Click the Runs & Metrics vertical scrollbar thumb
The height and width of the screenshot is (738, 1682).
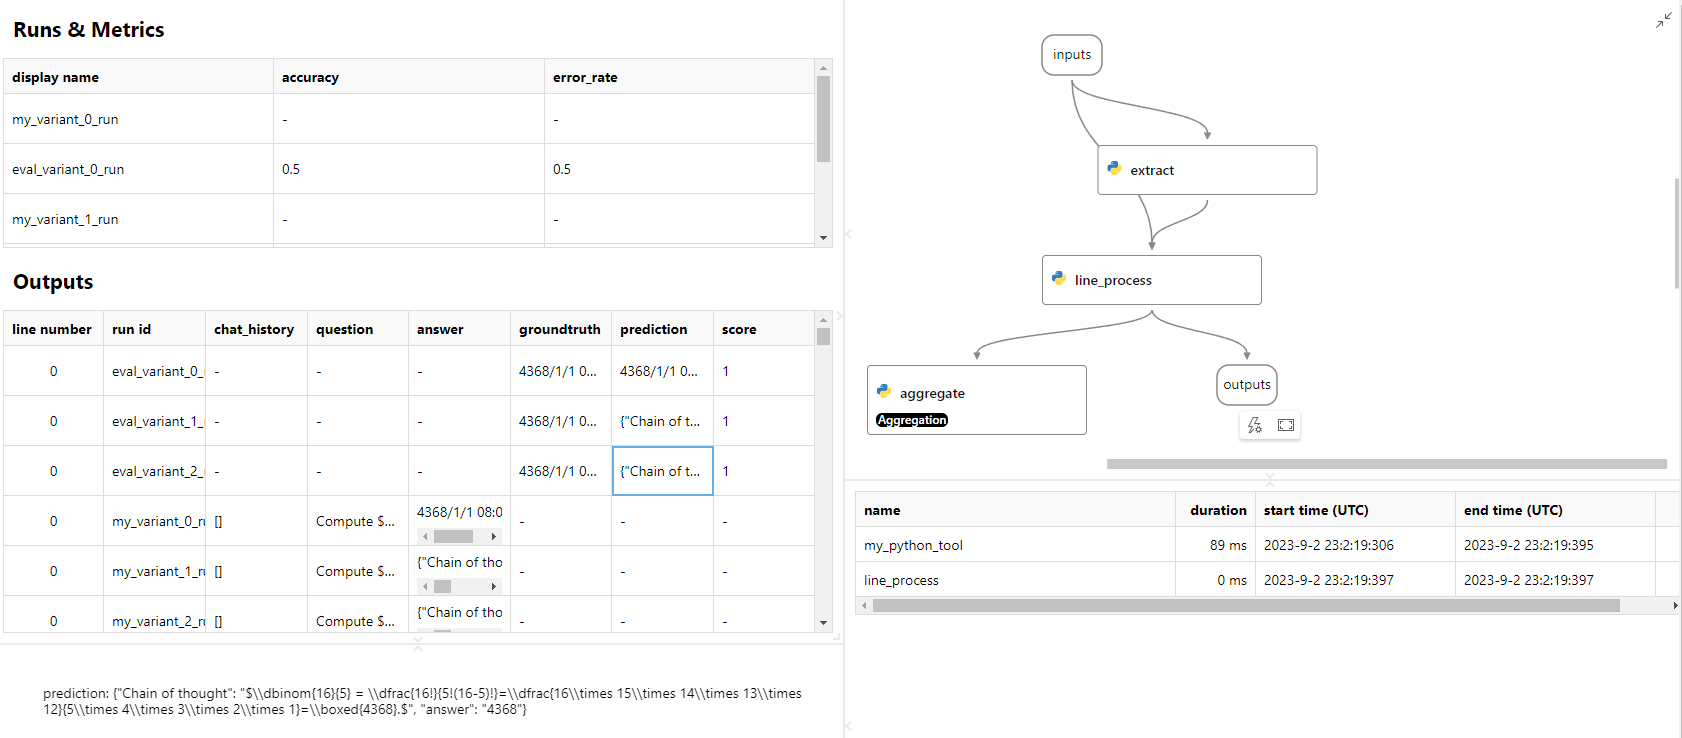[x=823, y=118]
